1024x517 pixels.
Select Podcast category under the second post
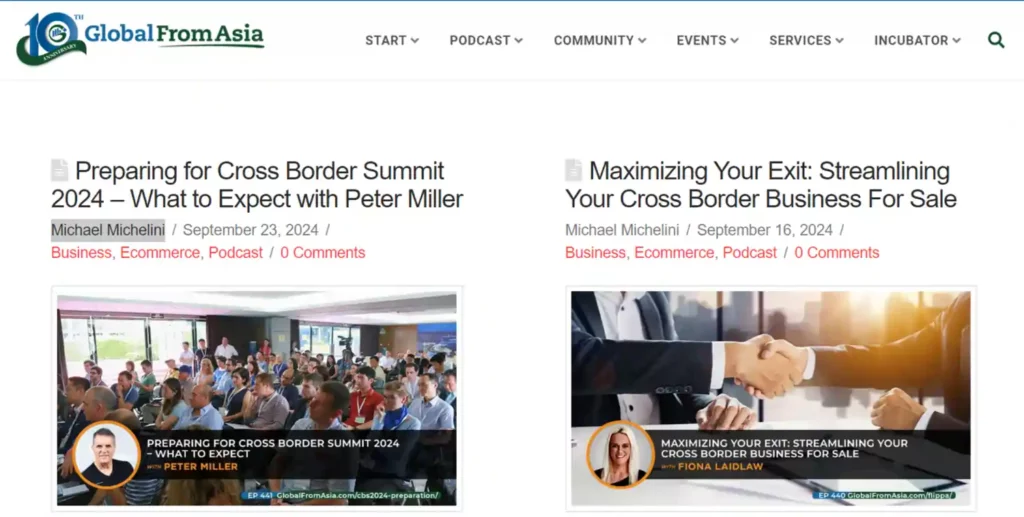(750, 253)
